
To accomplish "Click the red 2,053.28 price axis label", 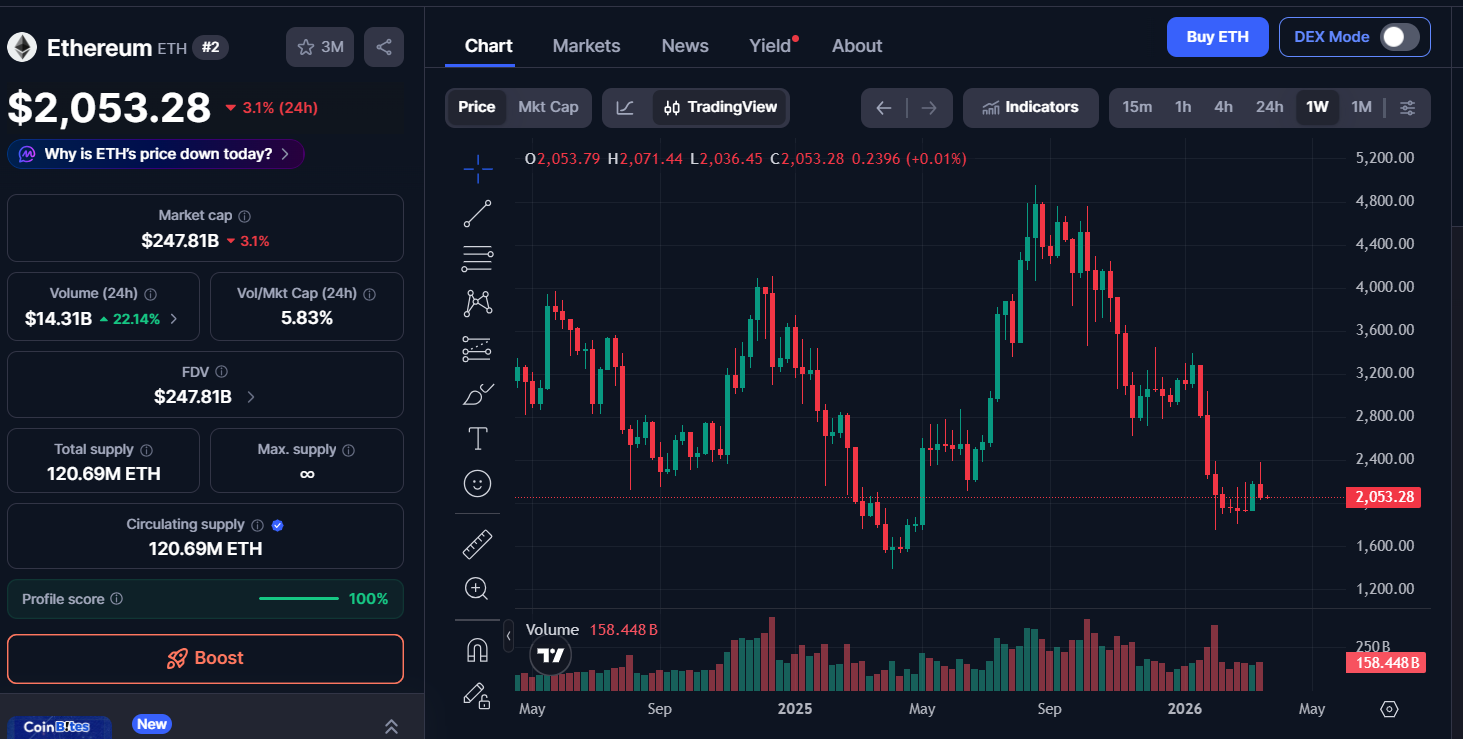I will pyautogui.click(x=1383, y=497).
